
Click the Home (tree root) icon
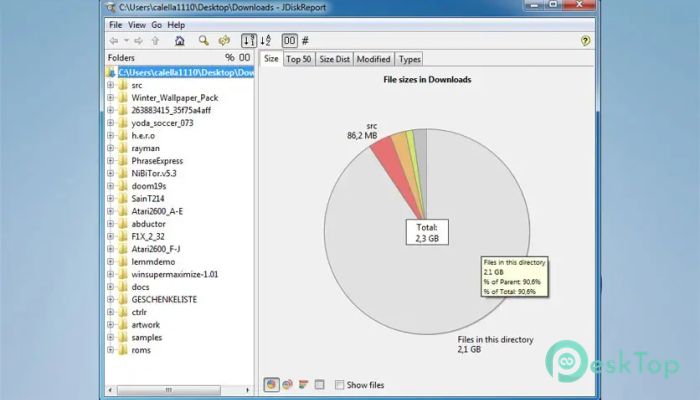click(x=179, y=41)
